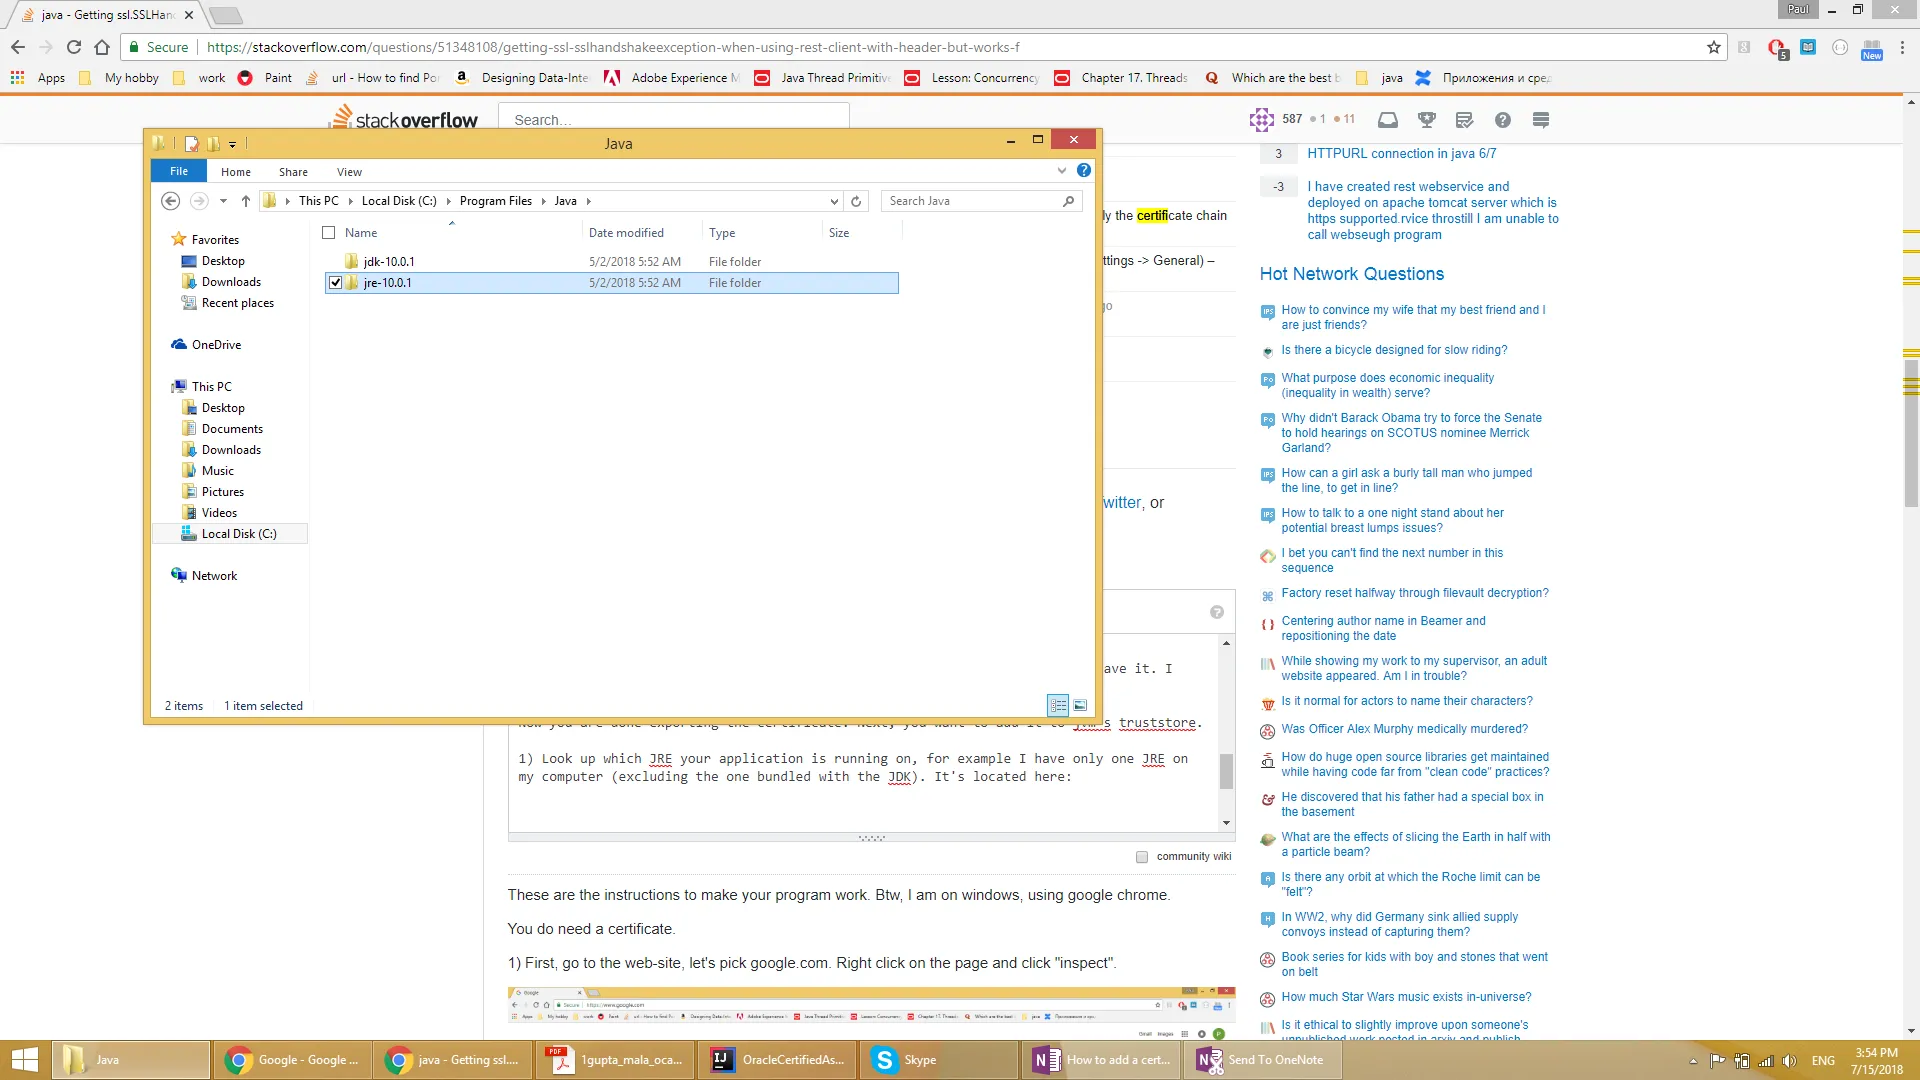Open the View ribbon tab
Viewport: 1920px width, 1080px height.
coord(349,172)
